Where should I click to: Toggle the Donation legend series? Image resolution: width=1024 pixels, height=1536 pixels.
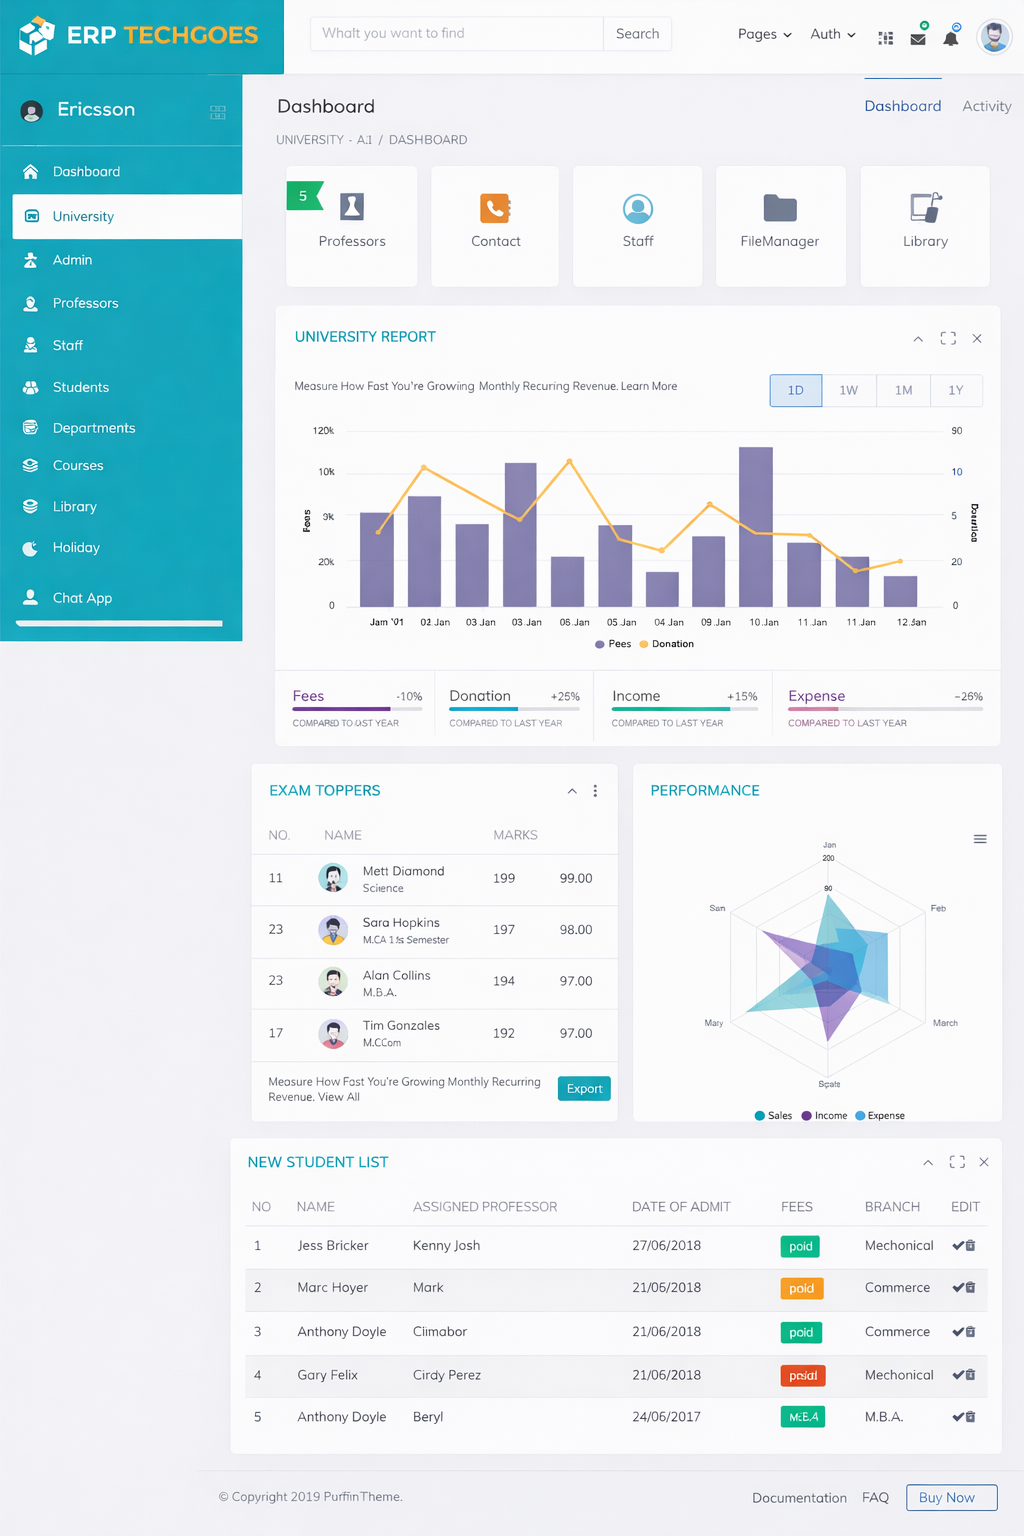[667, 644]
